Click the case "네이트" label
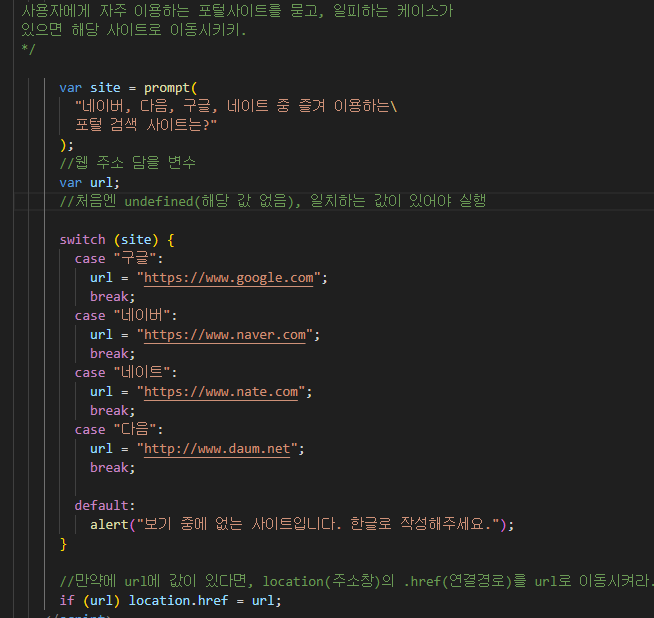 point(126,372)
